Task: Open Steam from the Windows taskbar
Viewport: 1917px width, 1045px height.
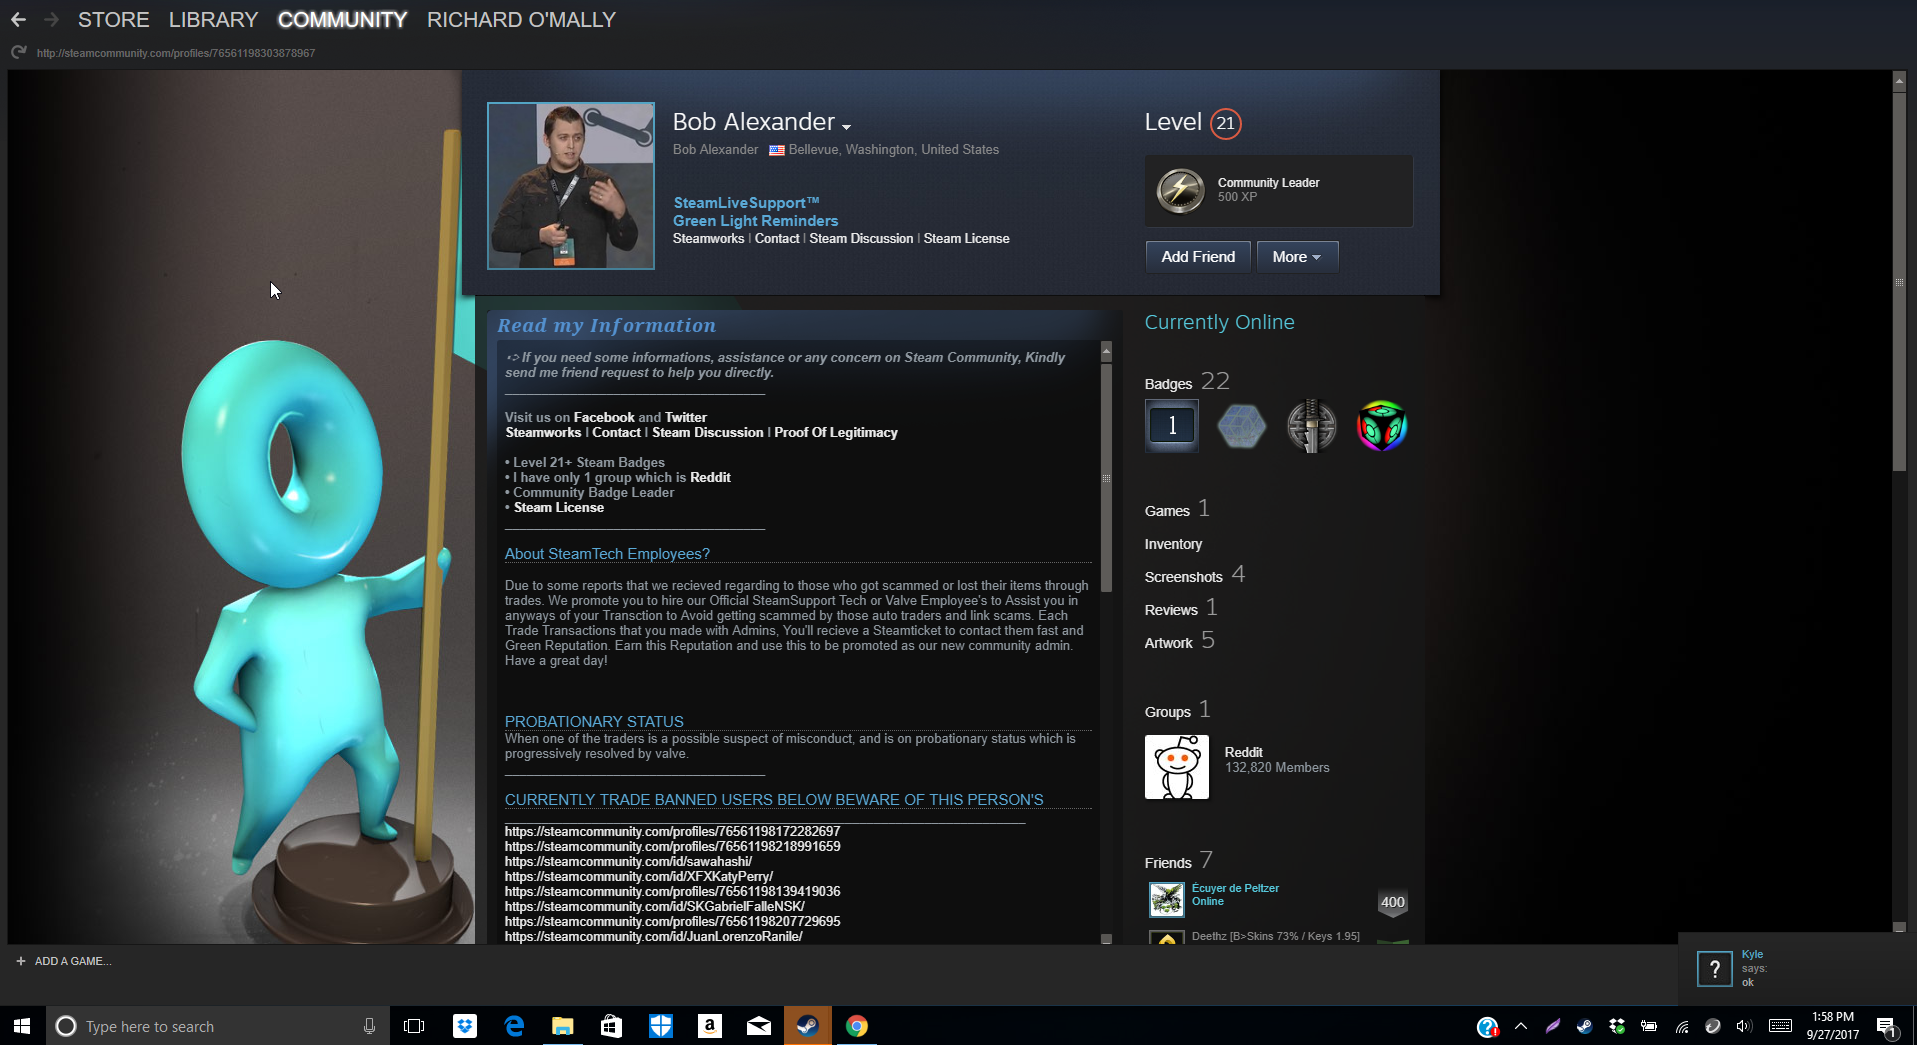Action: point(807,1026)
